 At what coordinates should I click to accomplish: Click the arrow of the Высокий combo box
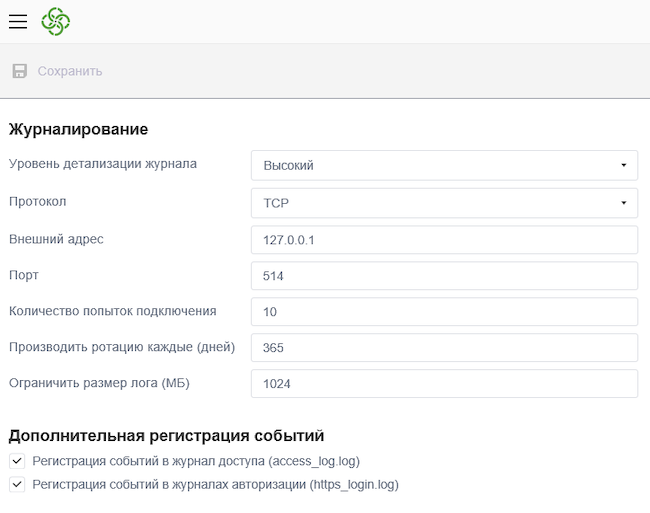pos(623,165)
